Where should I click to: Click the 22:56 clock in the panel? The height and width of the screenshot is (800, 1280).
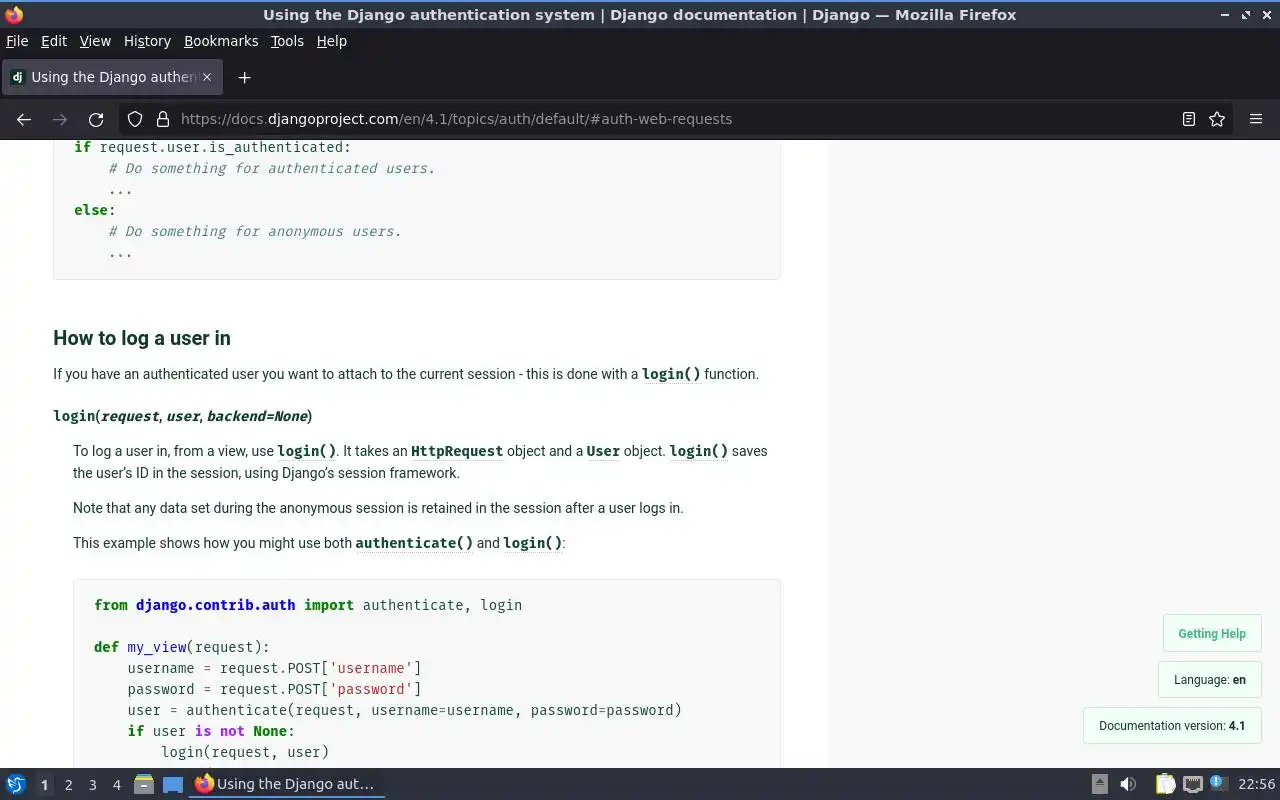1256,785
